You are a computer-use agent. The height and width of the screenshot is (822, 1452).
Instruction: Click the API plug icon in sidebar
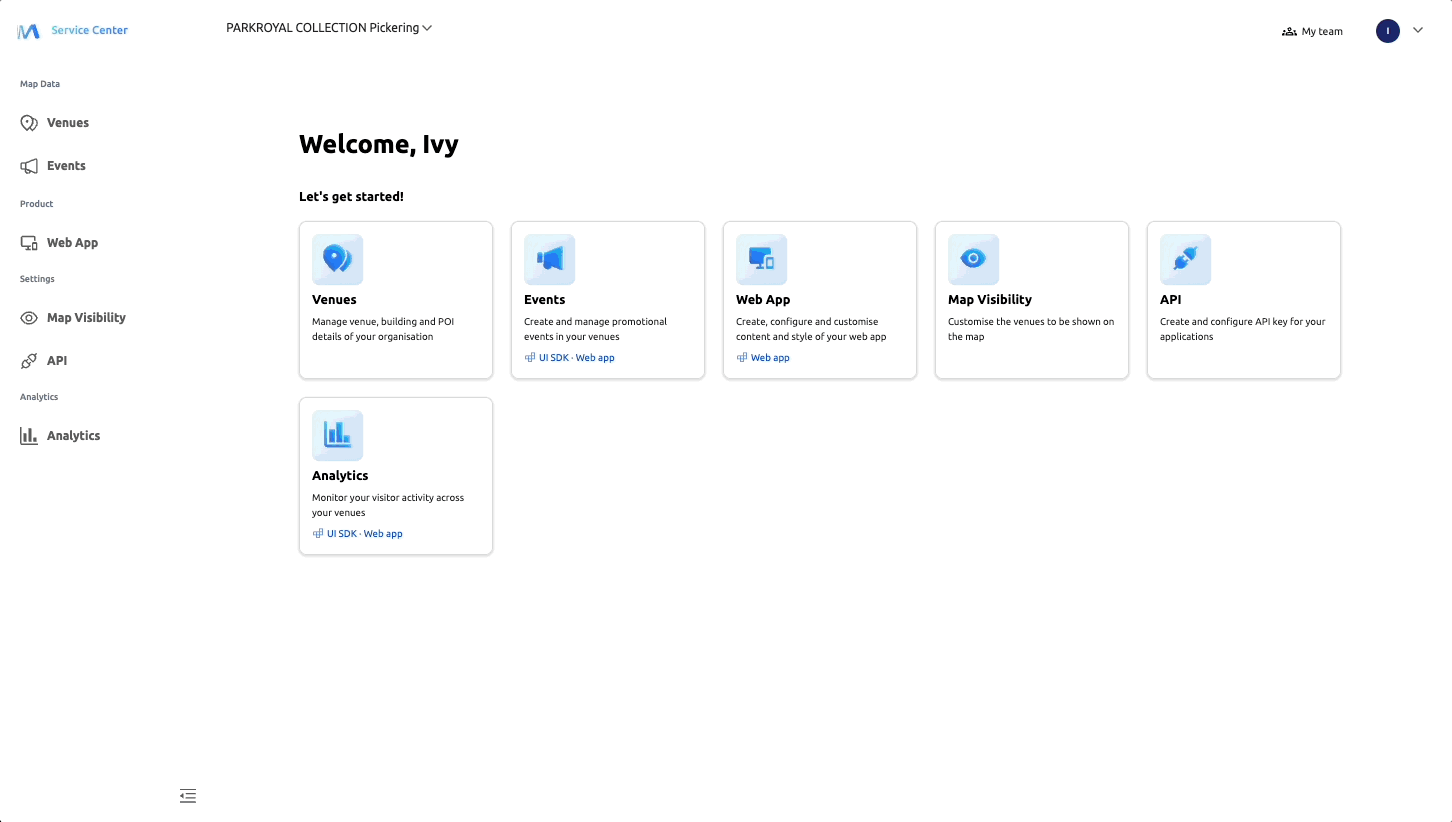pos(29,361)
